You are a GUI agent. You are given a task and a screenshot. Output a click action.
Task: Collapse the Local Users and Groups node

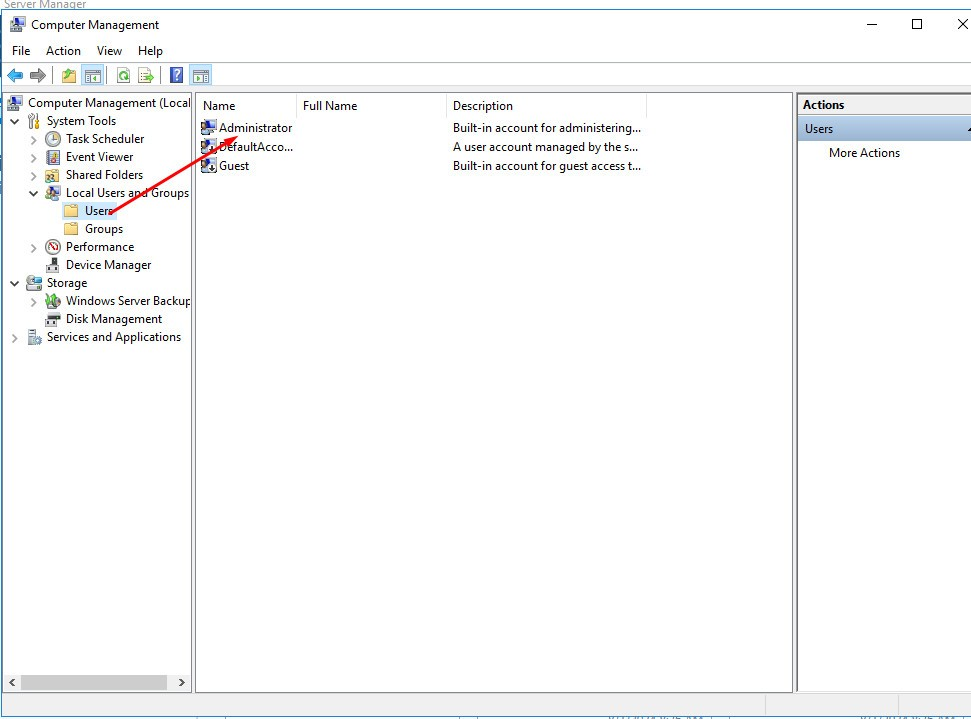coord(34,194)
